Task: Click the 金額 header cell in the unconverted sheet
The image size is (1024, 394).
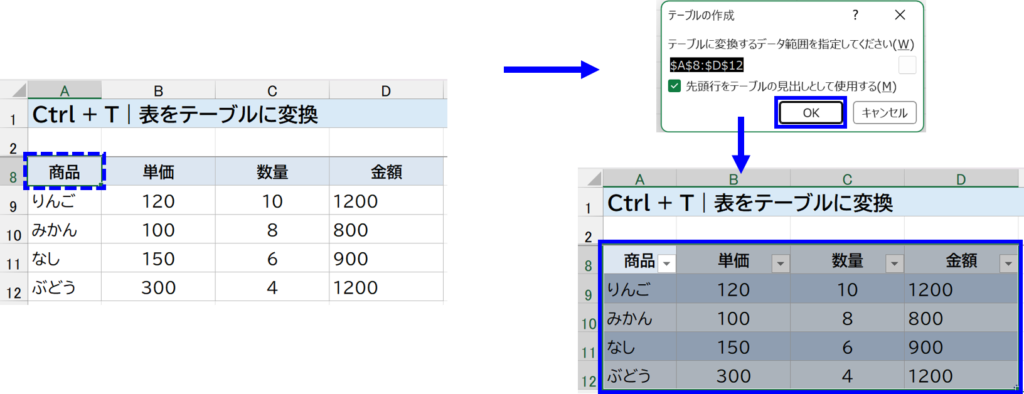Action: coord(387,172)
